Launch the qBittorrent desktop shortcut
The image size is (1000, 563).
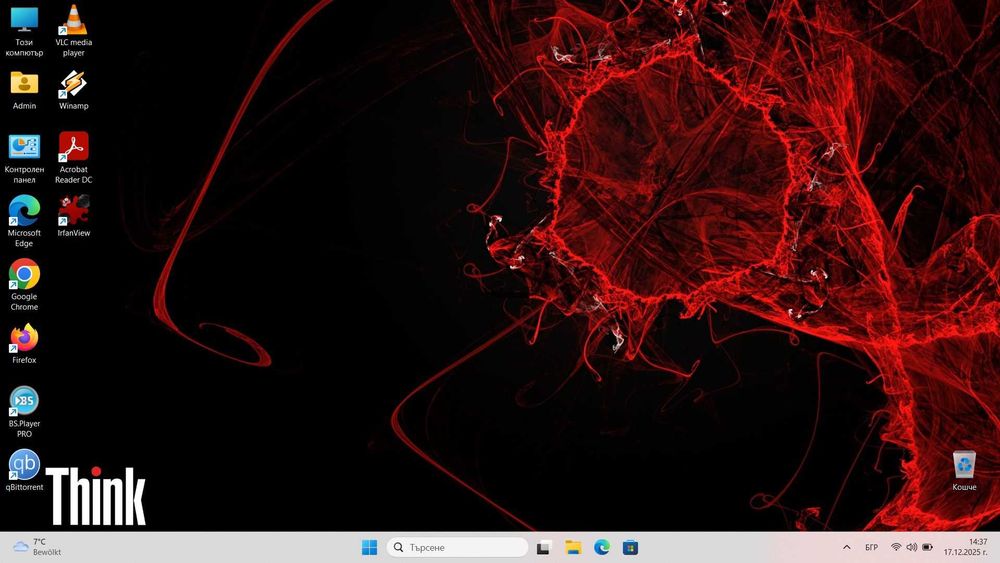(24, 471)
